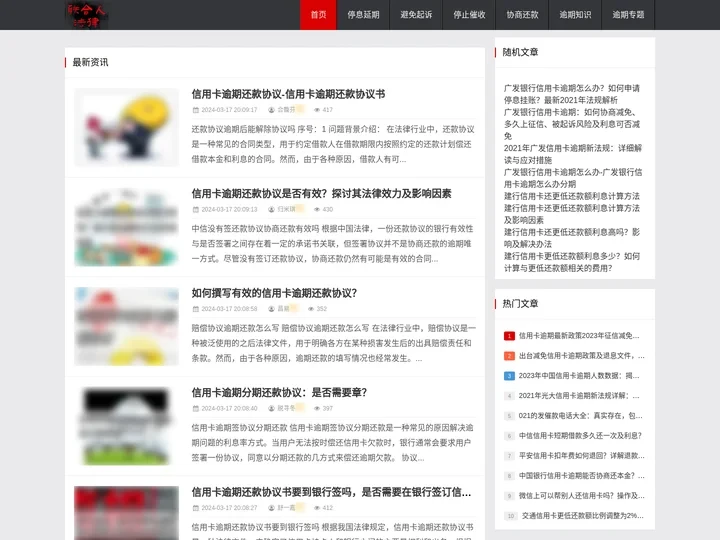Click calendar icon beside 2024-03-17 20:08:58
720x540 pixels.
pos(196,309)
